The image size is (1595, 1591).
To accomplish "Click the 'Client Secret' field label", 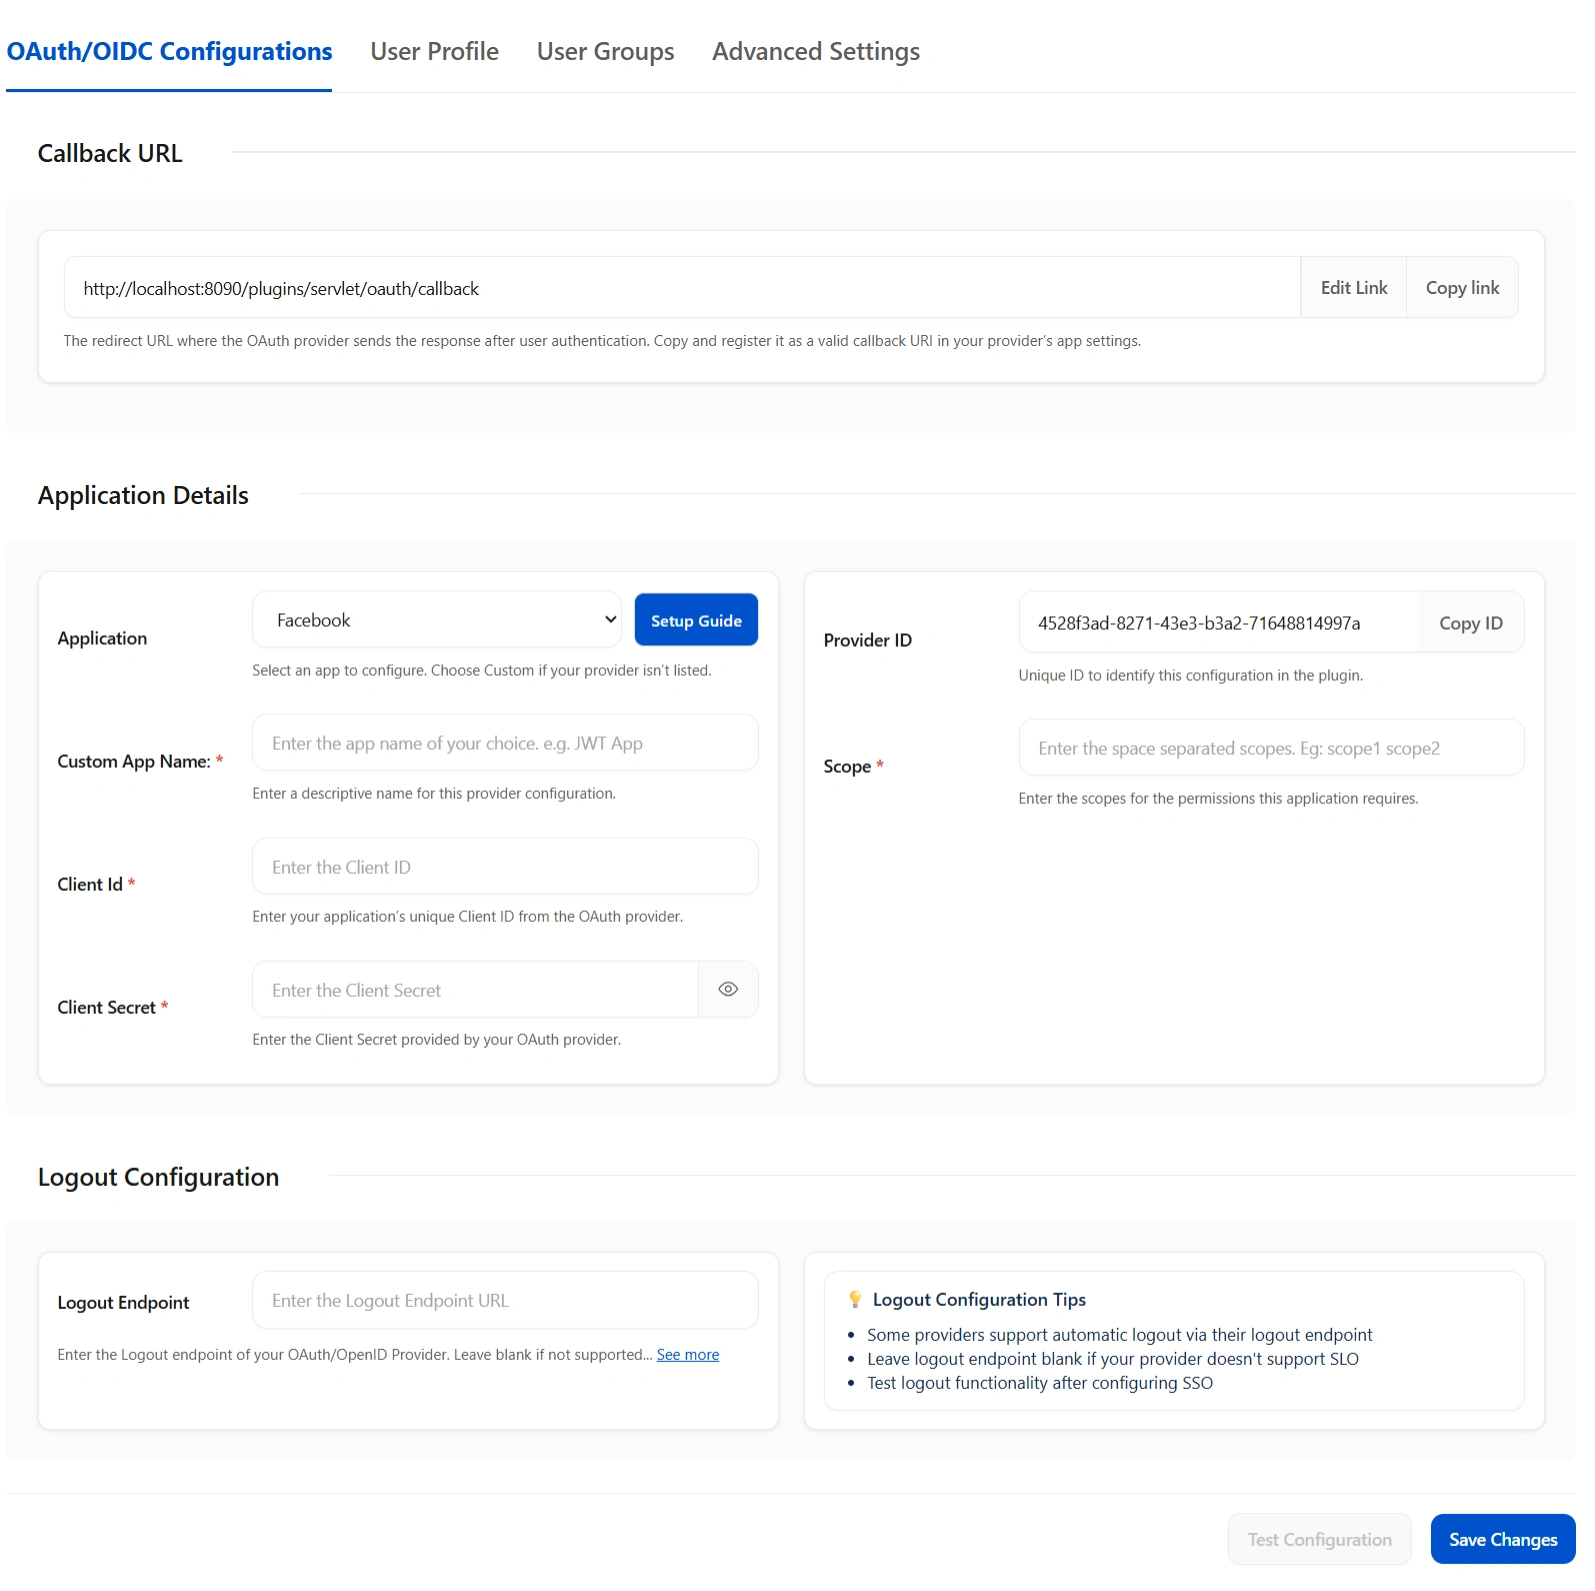I will pos(106,1007).
